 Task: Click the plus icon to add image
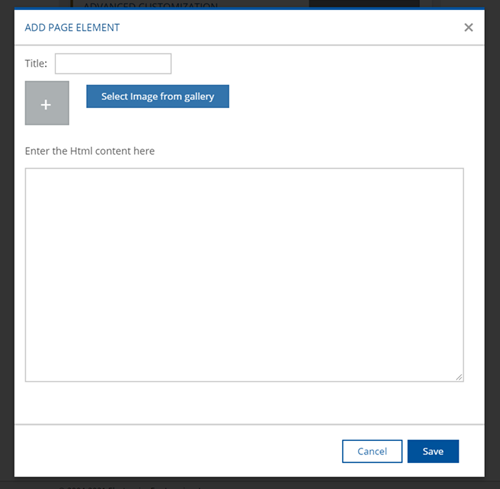(46, 105)
